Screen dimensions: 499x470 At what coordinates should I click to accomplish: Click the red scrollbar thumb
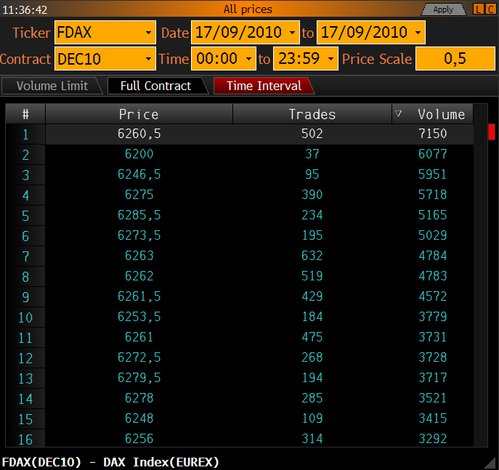point(492,132)
